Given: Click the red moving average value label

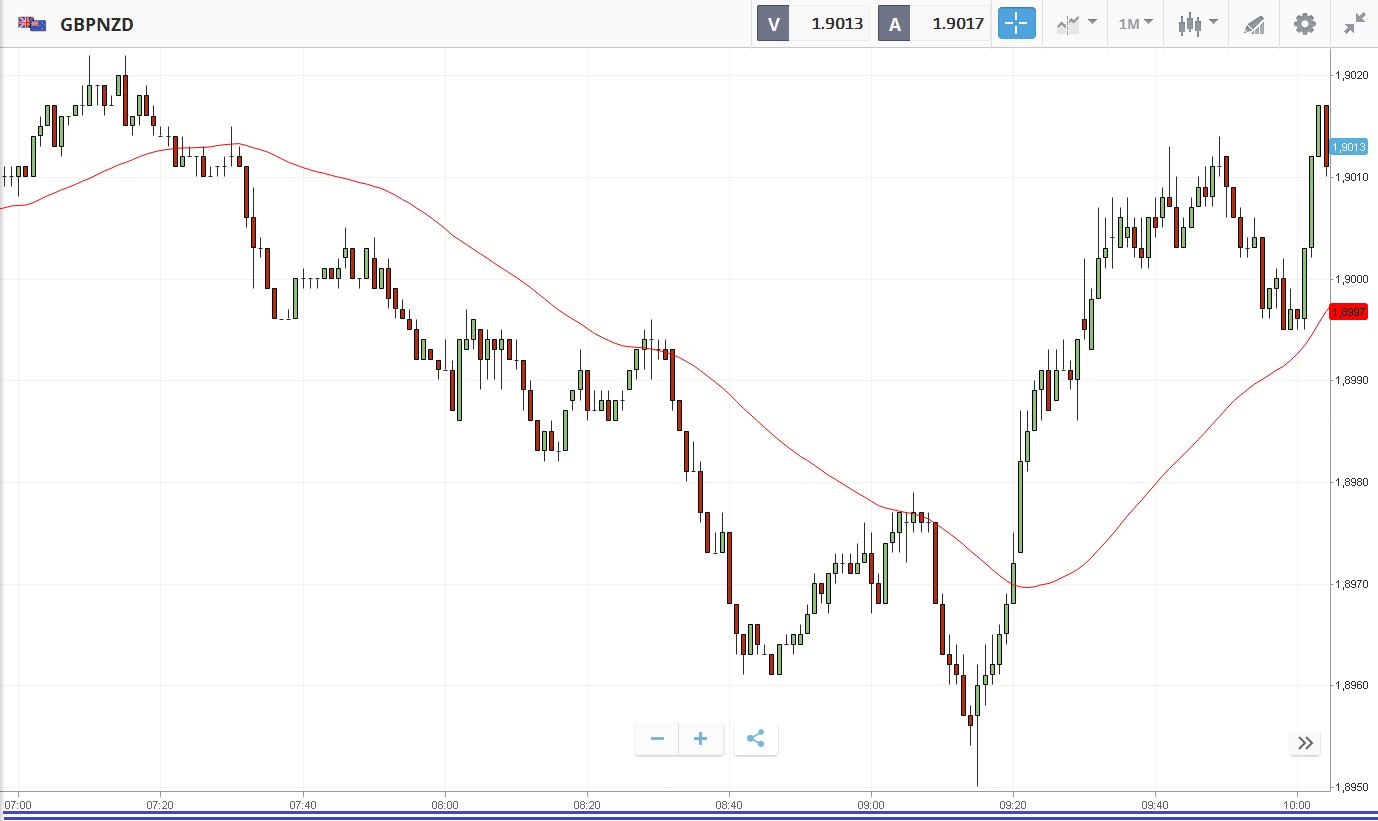Looking at the screenshot, I should click(x=1348, y=312).
